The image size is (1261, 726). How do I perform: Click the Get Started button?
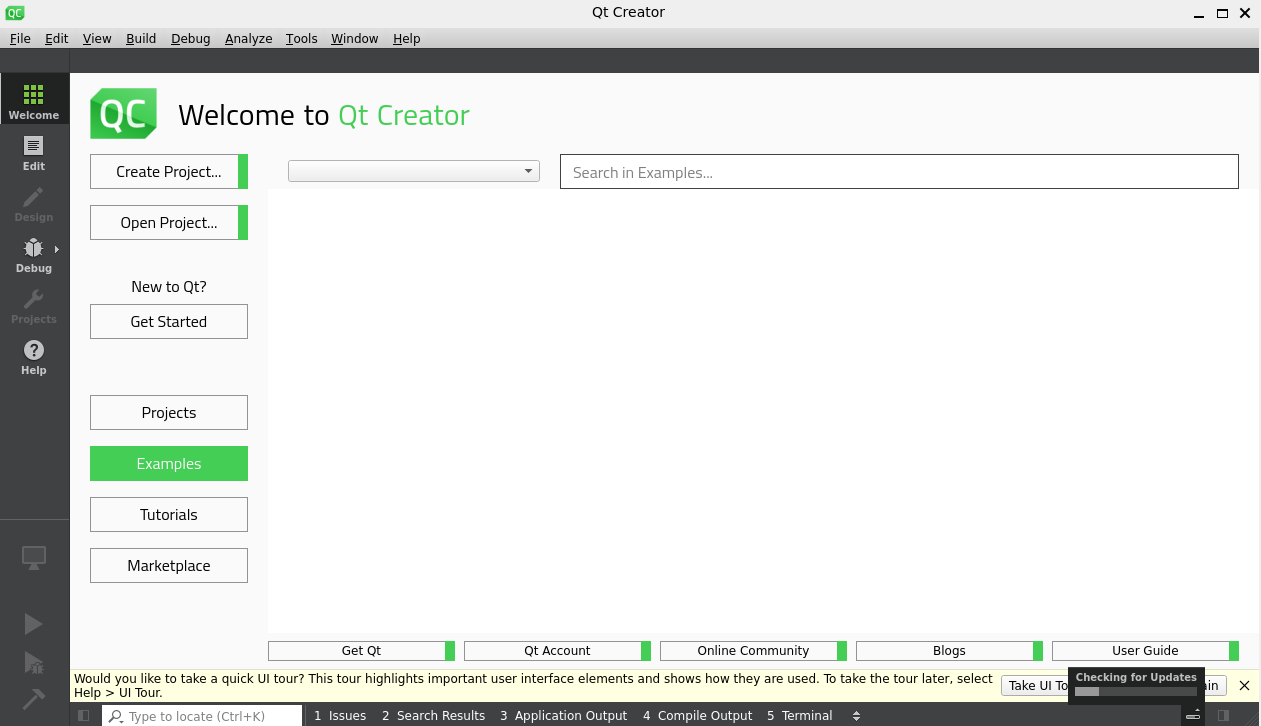pos(169,322)
